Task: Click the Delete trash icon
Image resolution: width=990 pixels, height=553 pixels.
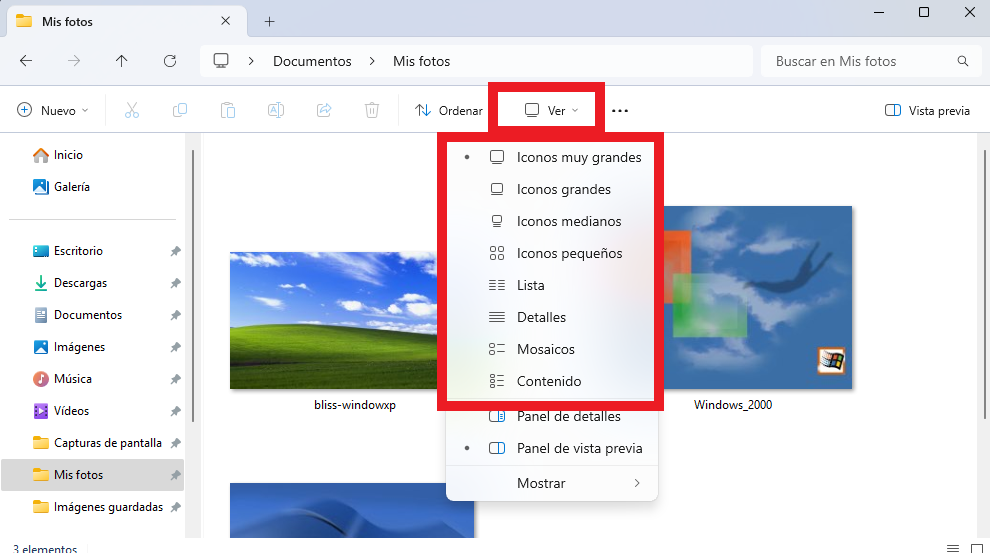Action: click(372, 110)
